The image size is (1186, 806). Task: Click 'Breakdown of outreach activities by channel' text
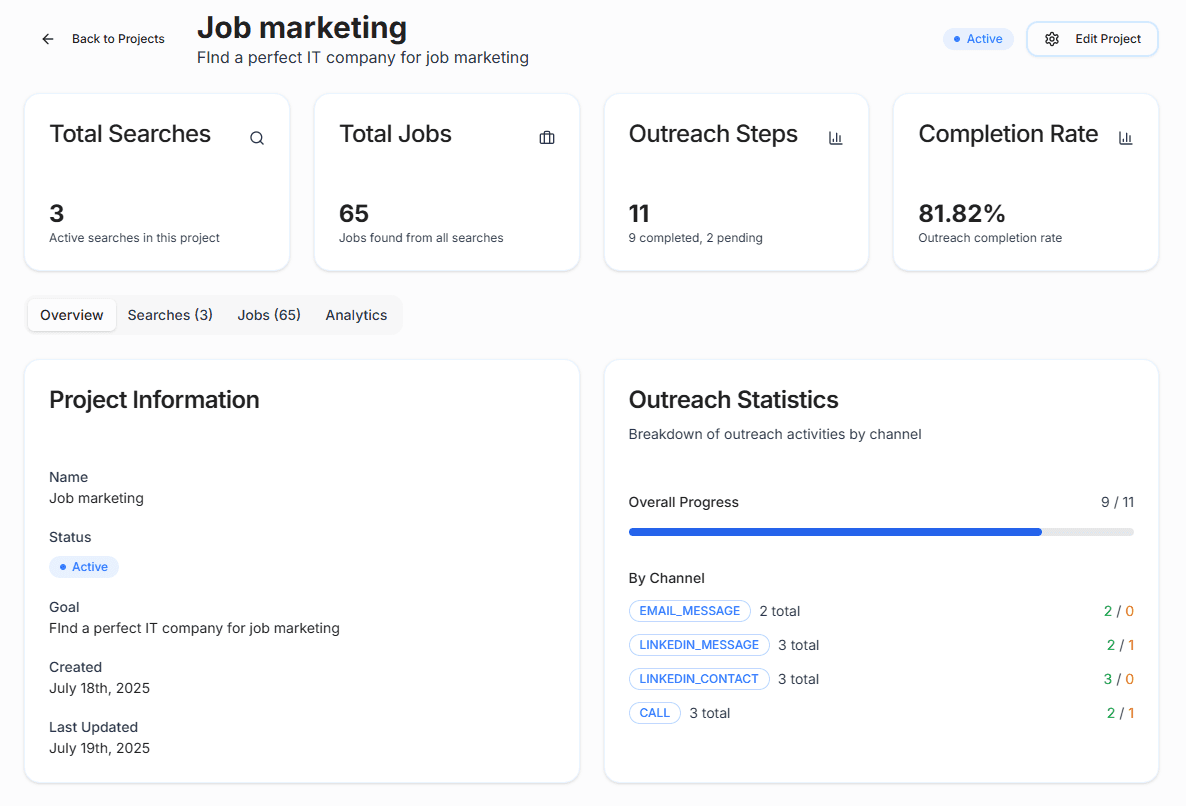click(775, 434)
